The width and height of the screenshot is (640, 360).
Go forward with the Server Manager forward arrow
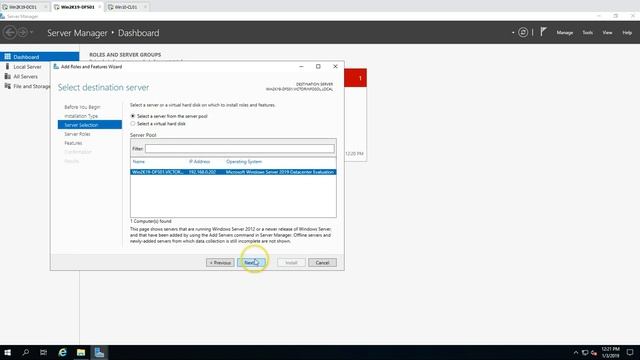coord(23,32)
